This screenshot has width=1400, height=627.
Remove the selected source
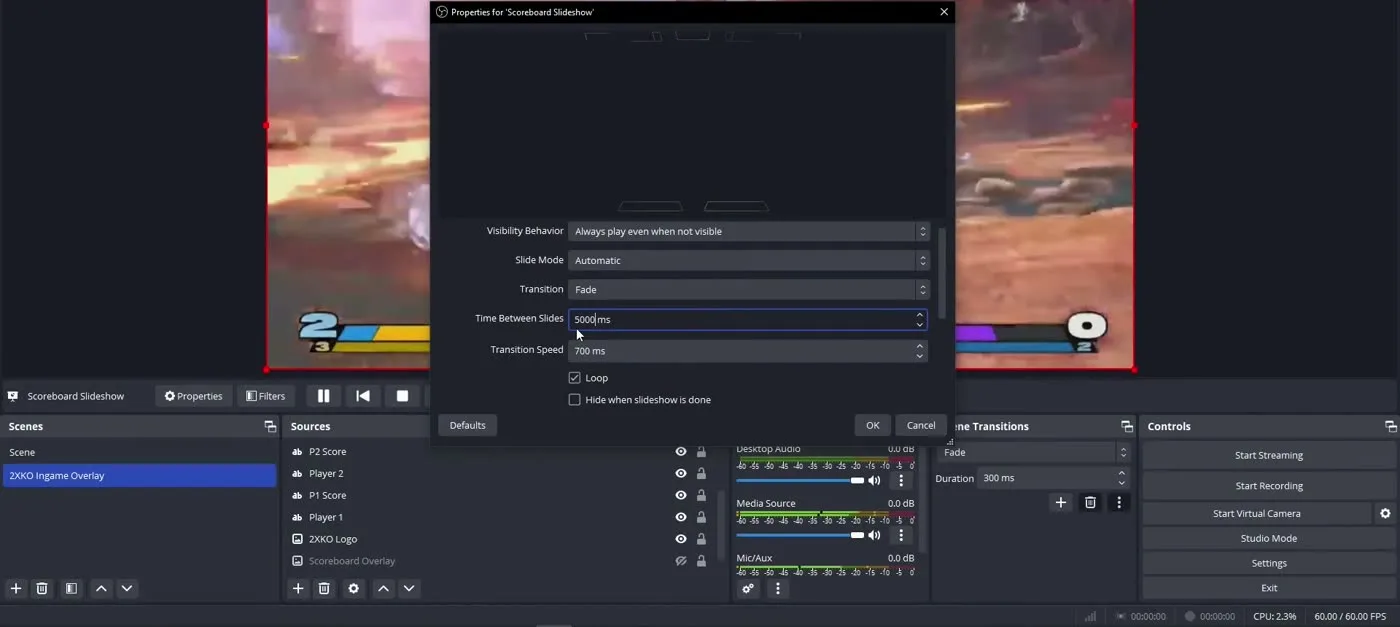click(324, 589)
